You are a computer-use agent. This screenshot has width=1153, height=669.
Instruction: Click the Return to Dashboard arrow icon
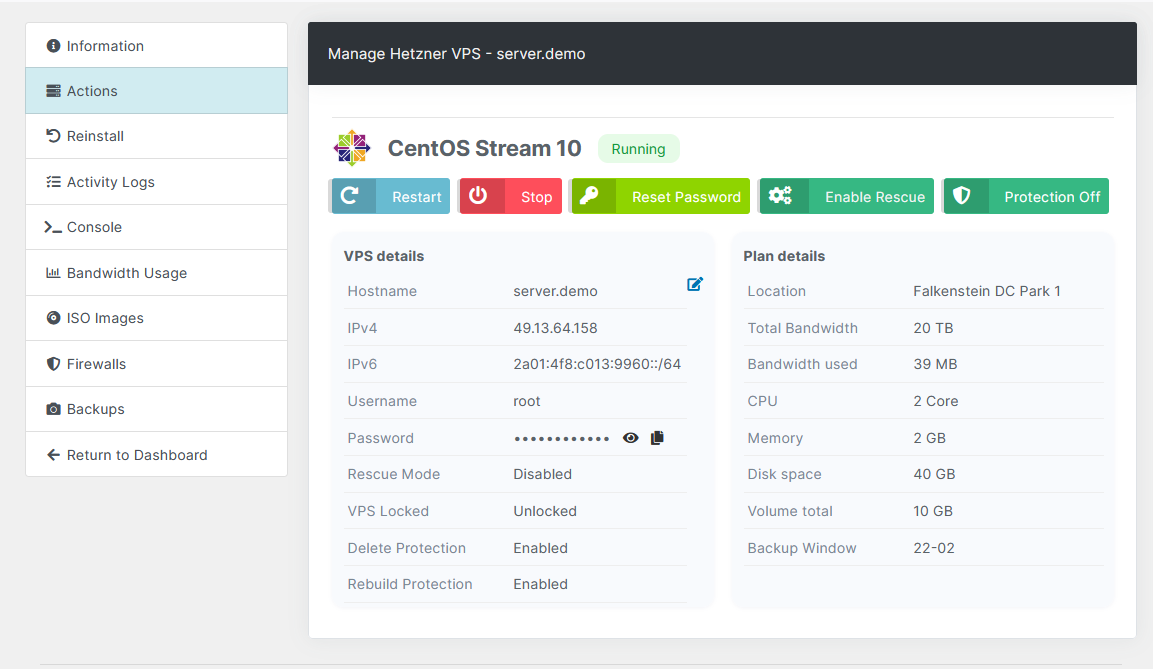53,455
